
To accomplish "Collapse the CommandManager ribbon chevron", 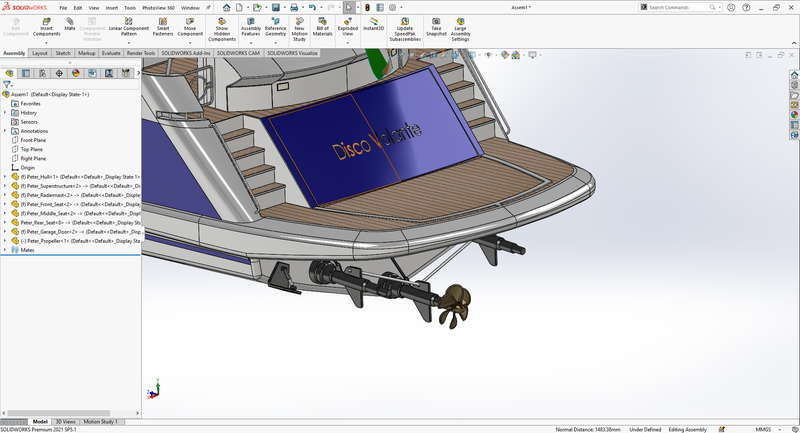I will [794, 43].
